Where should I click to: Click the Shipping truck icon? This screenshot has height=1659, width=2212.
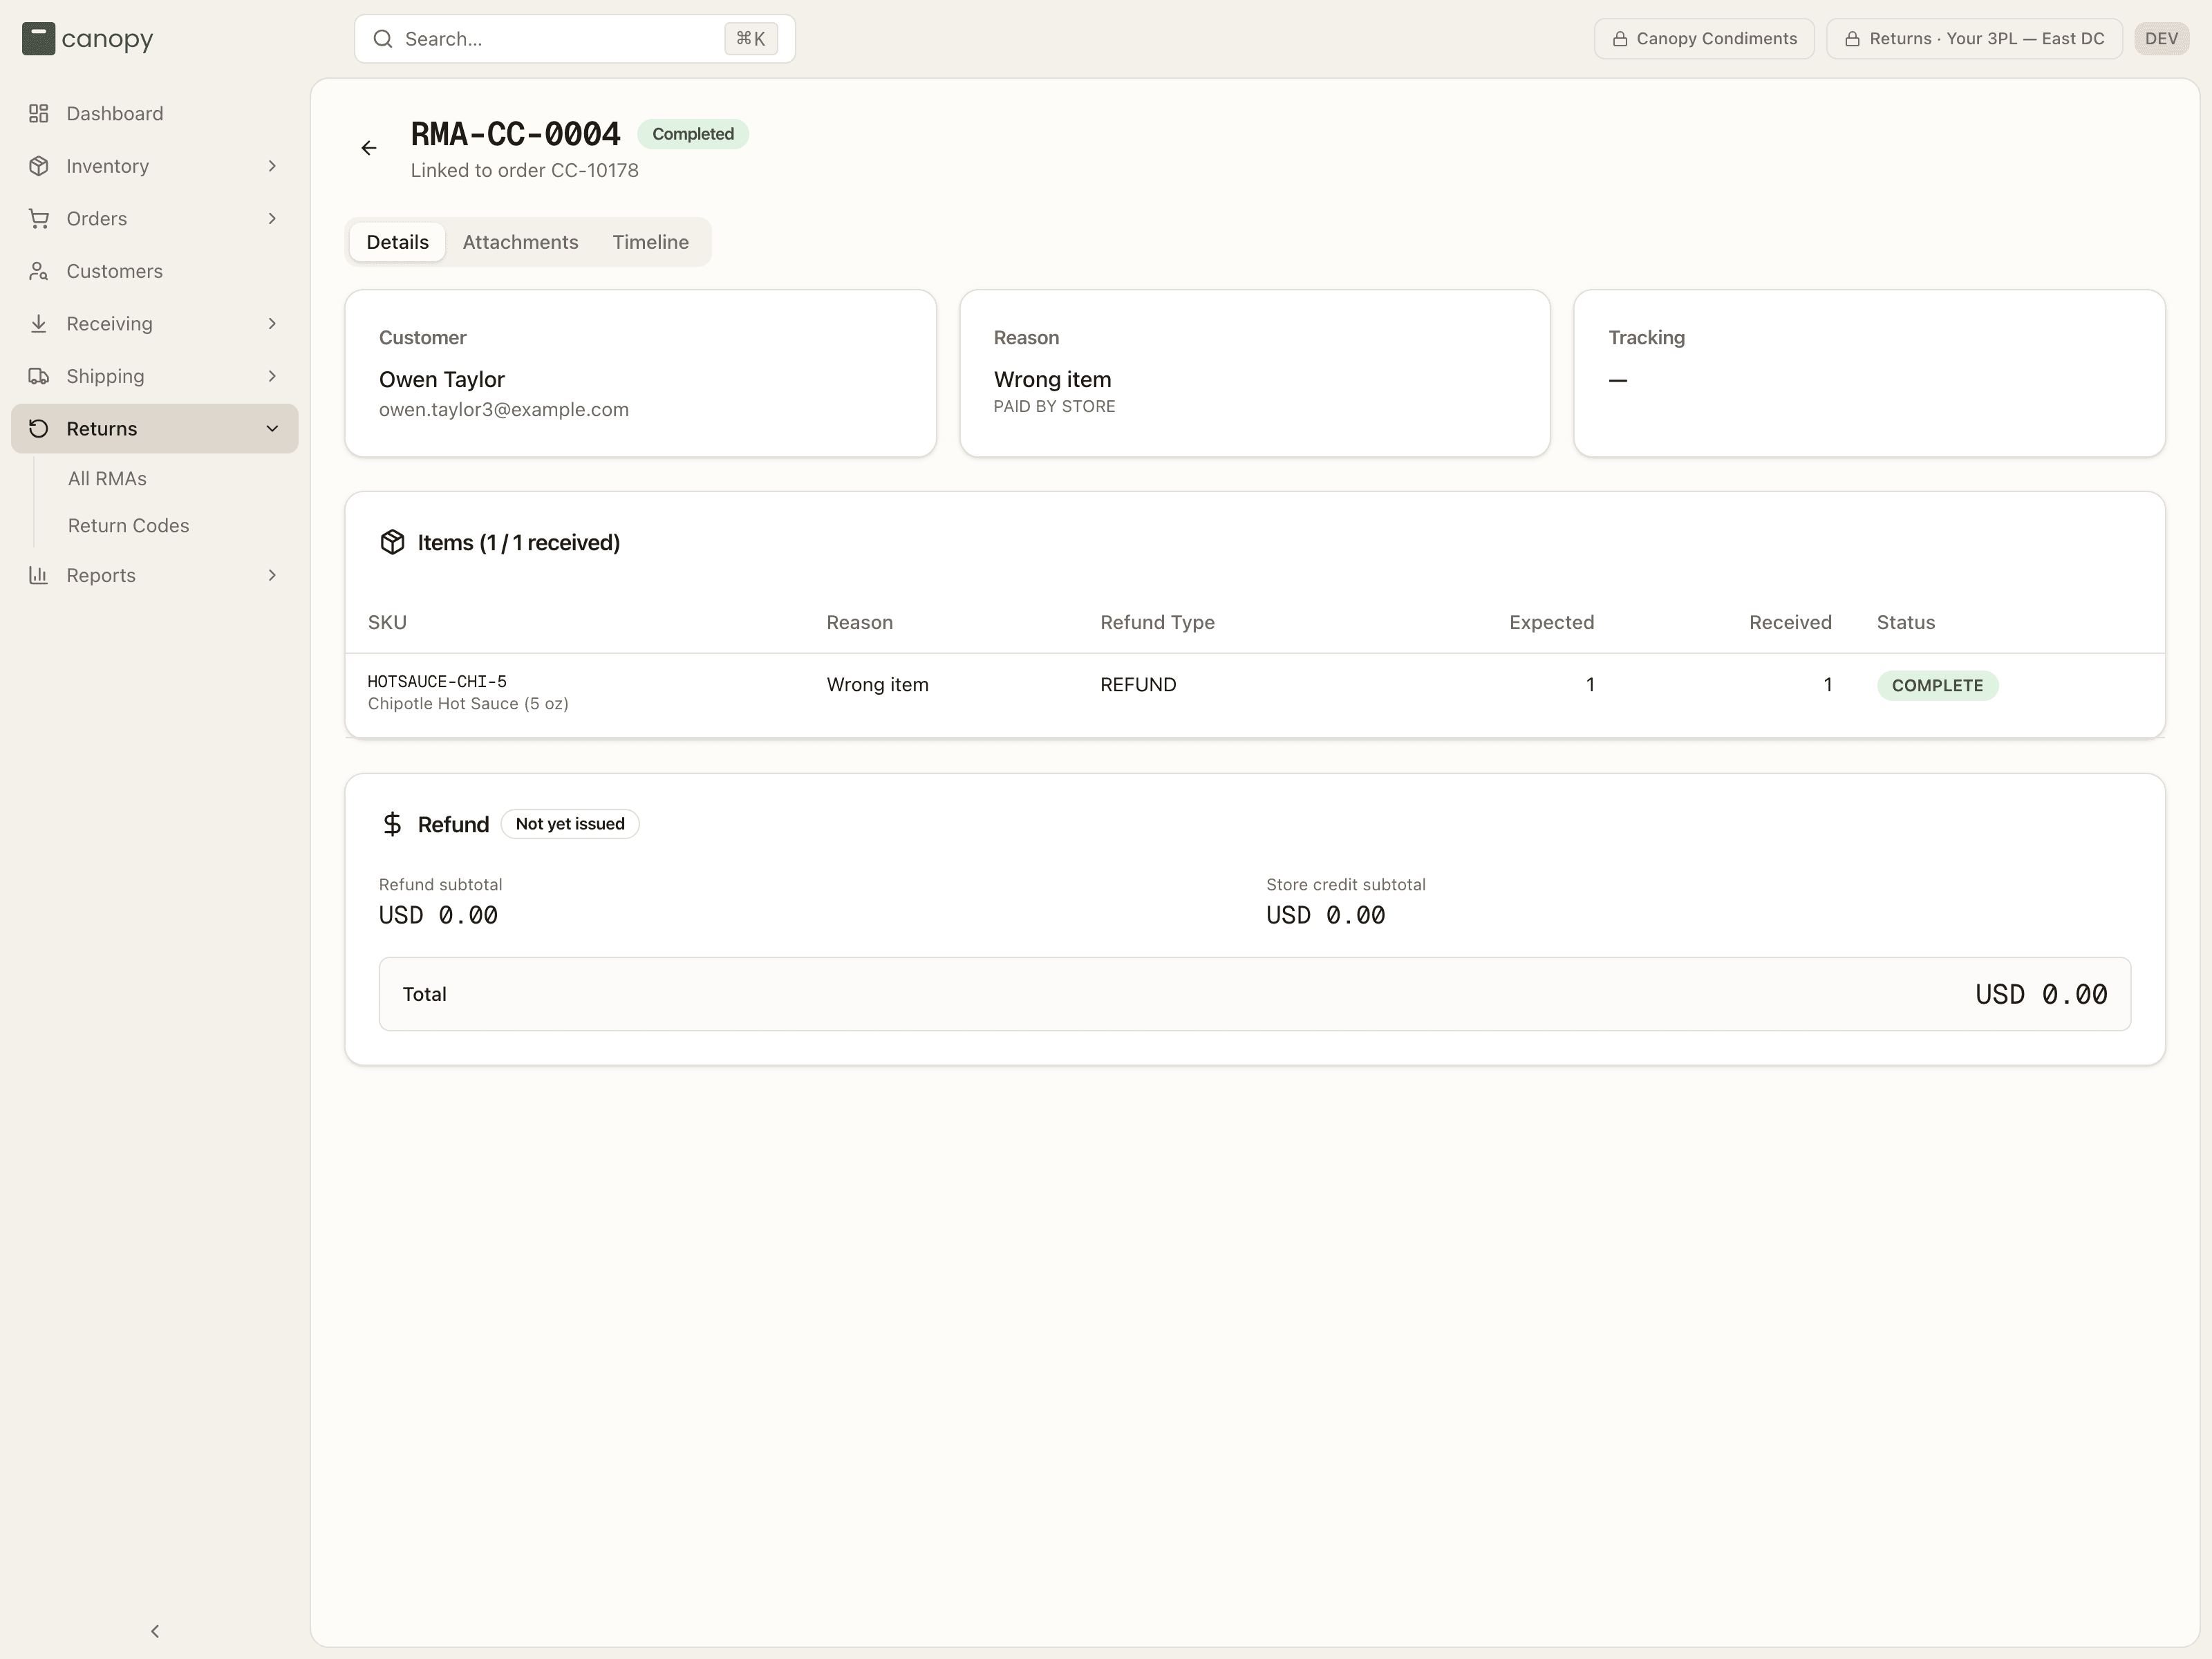(x=39, y=376)
